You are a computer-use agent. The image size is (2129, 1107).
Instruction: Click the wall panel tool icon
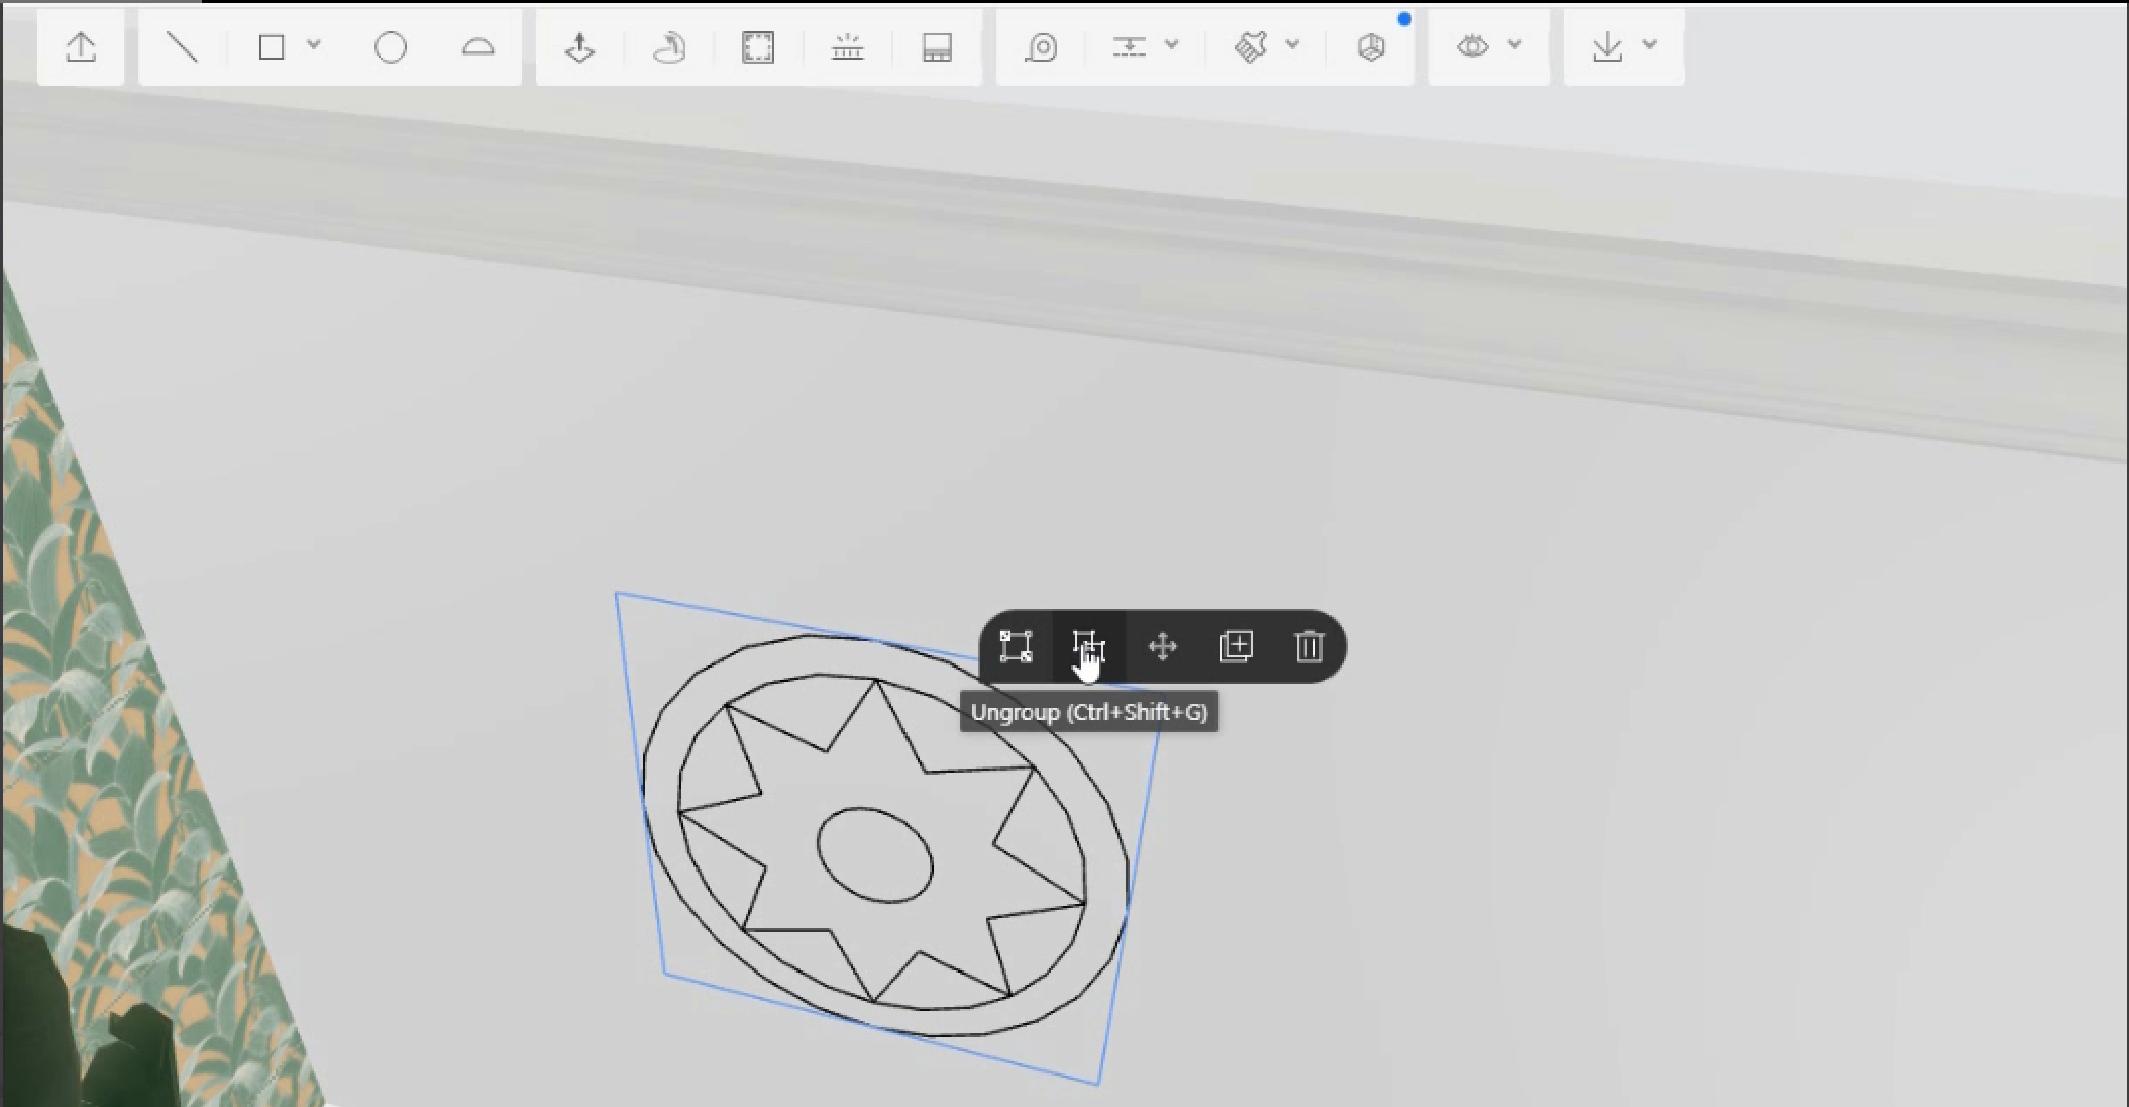937,47
